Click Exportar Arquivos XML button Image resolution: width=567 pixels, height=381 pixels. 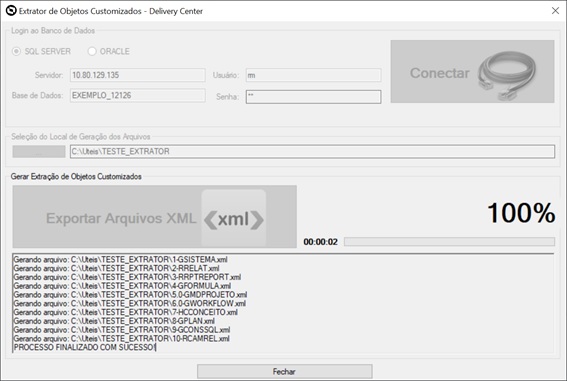[x=154, y=217]
